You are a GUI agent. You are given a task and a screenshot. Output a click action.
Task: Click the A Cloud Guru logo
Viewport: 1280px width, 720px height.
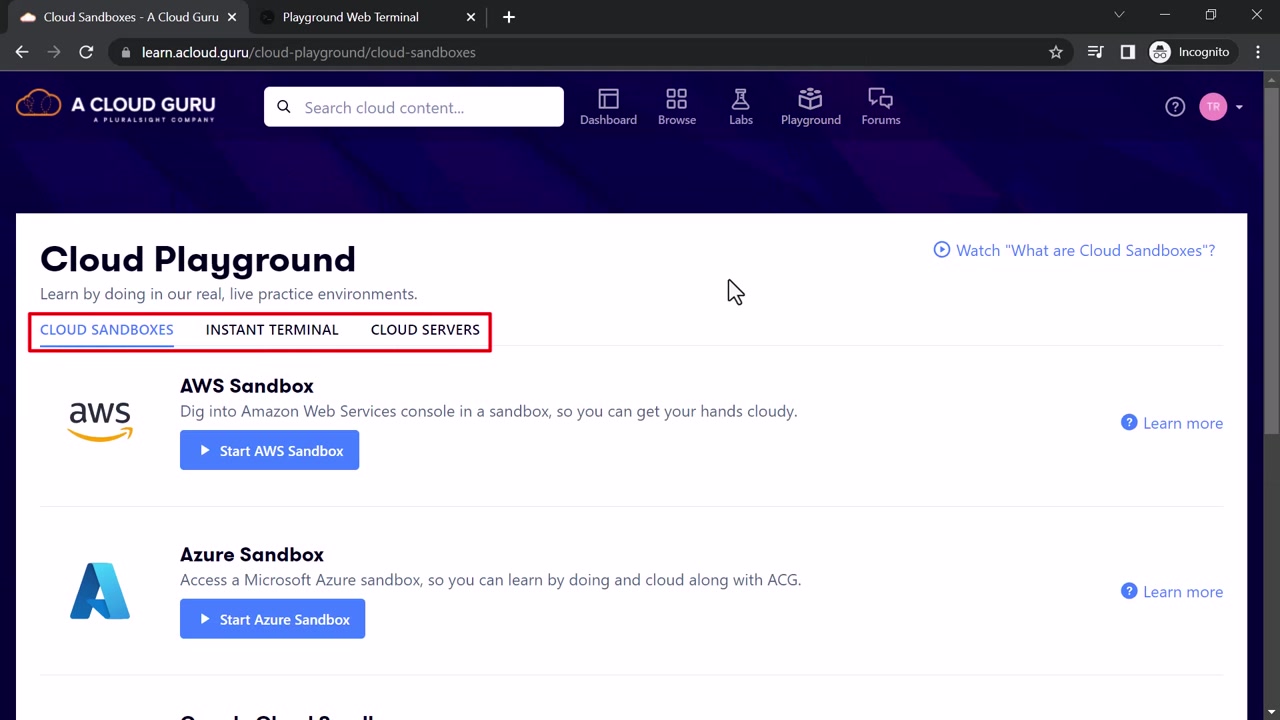116,105
